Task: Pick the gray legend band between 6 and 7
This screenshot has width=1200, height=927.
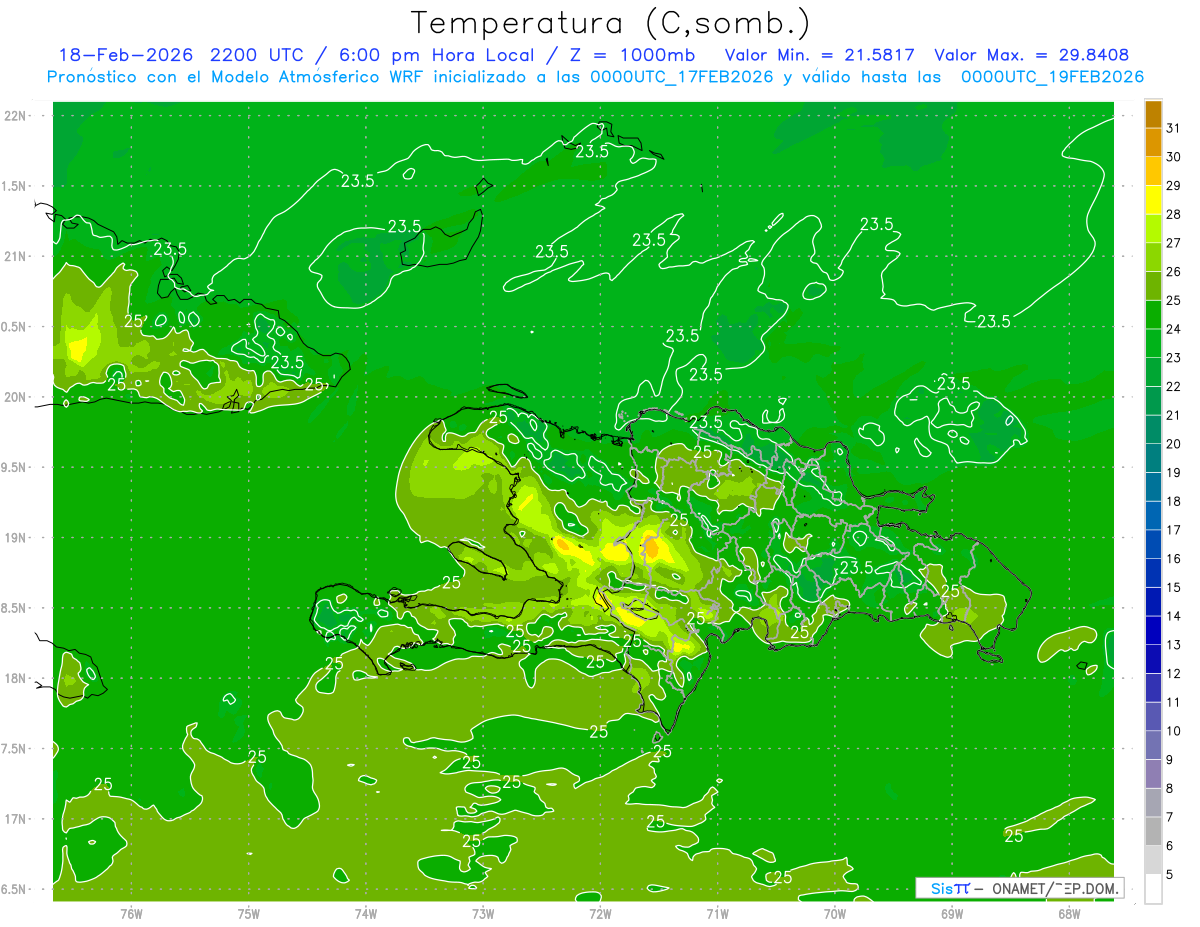Action: pos(1153,831)
